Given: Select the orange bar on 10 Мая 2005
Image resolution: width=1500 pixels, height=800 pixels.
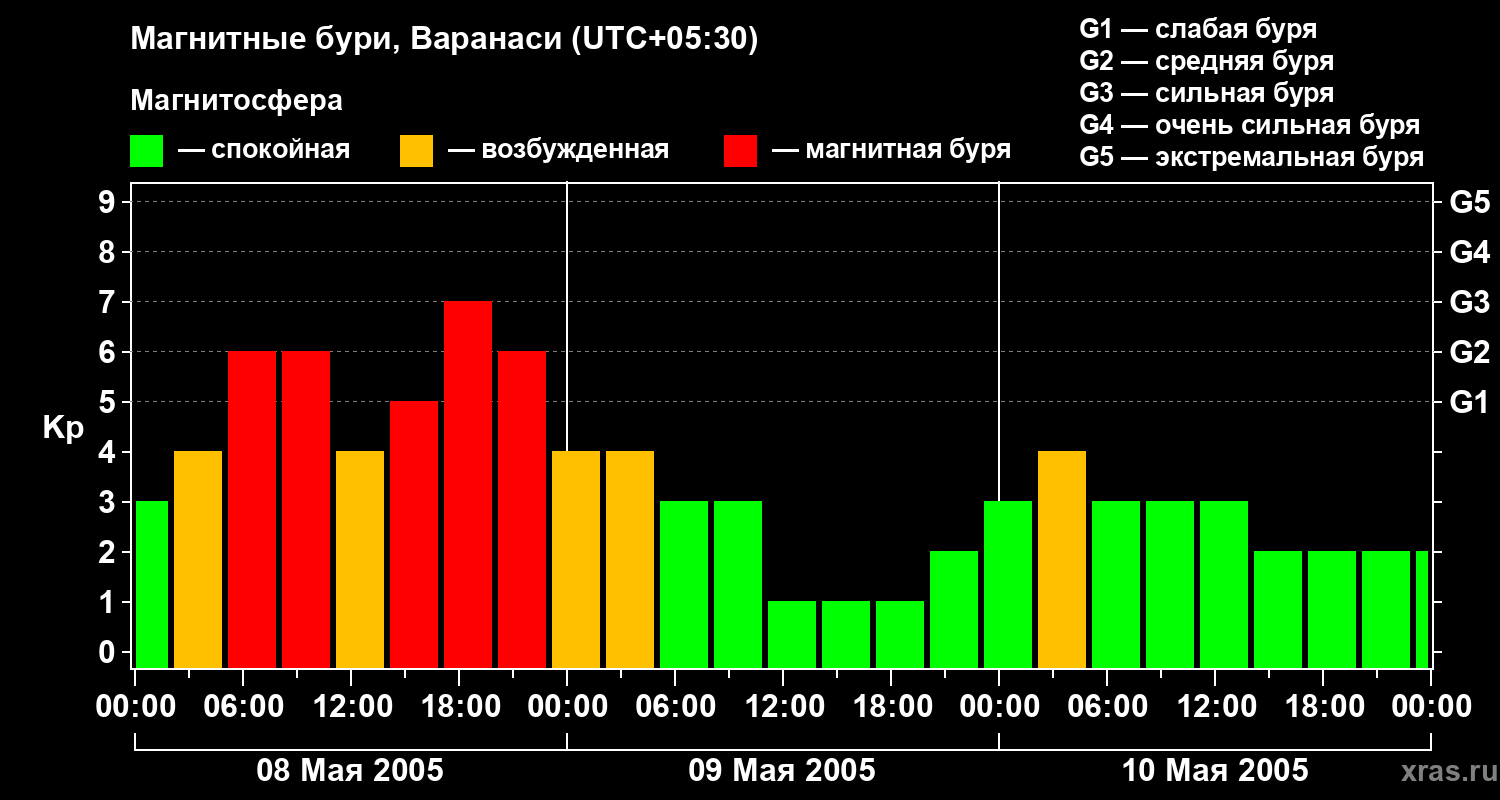Looking at the screenshot, I should [1062, 559].
